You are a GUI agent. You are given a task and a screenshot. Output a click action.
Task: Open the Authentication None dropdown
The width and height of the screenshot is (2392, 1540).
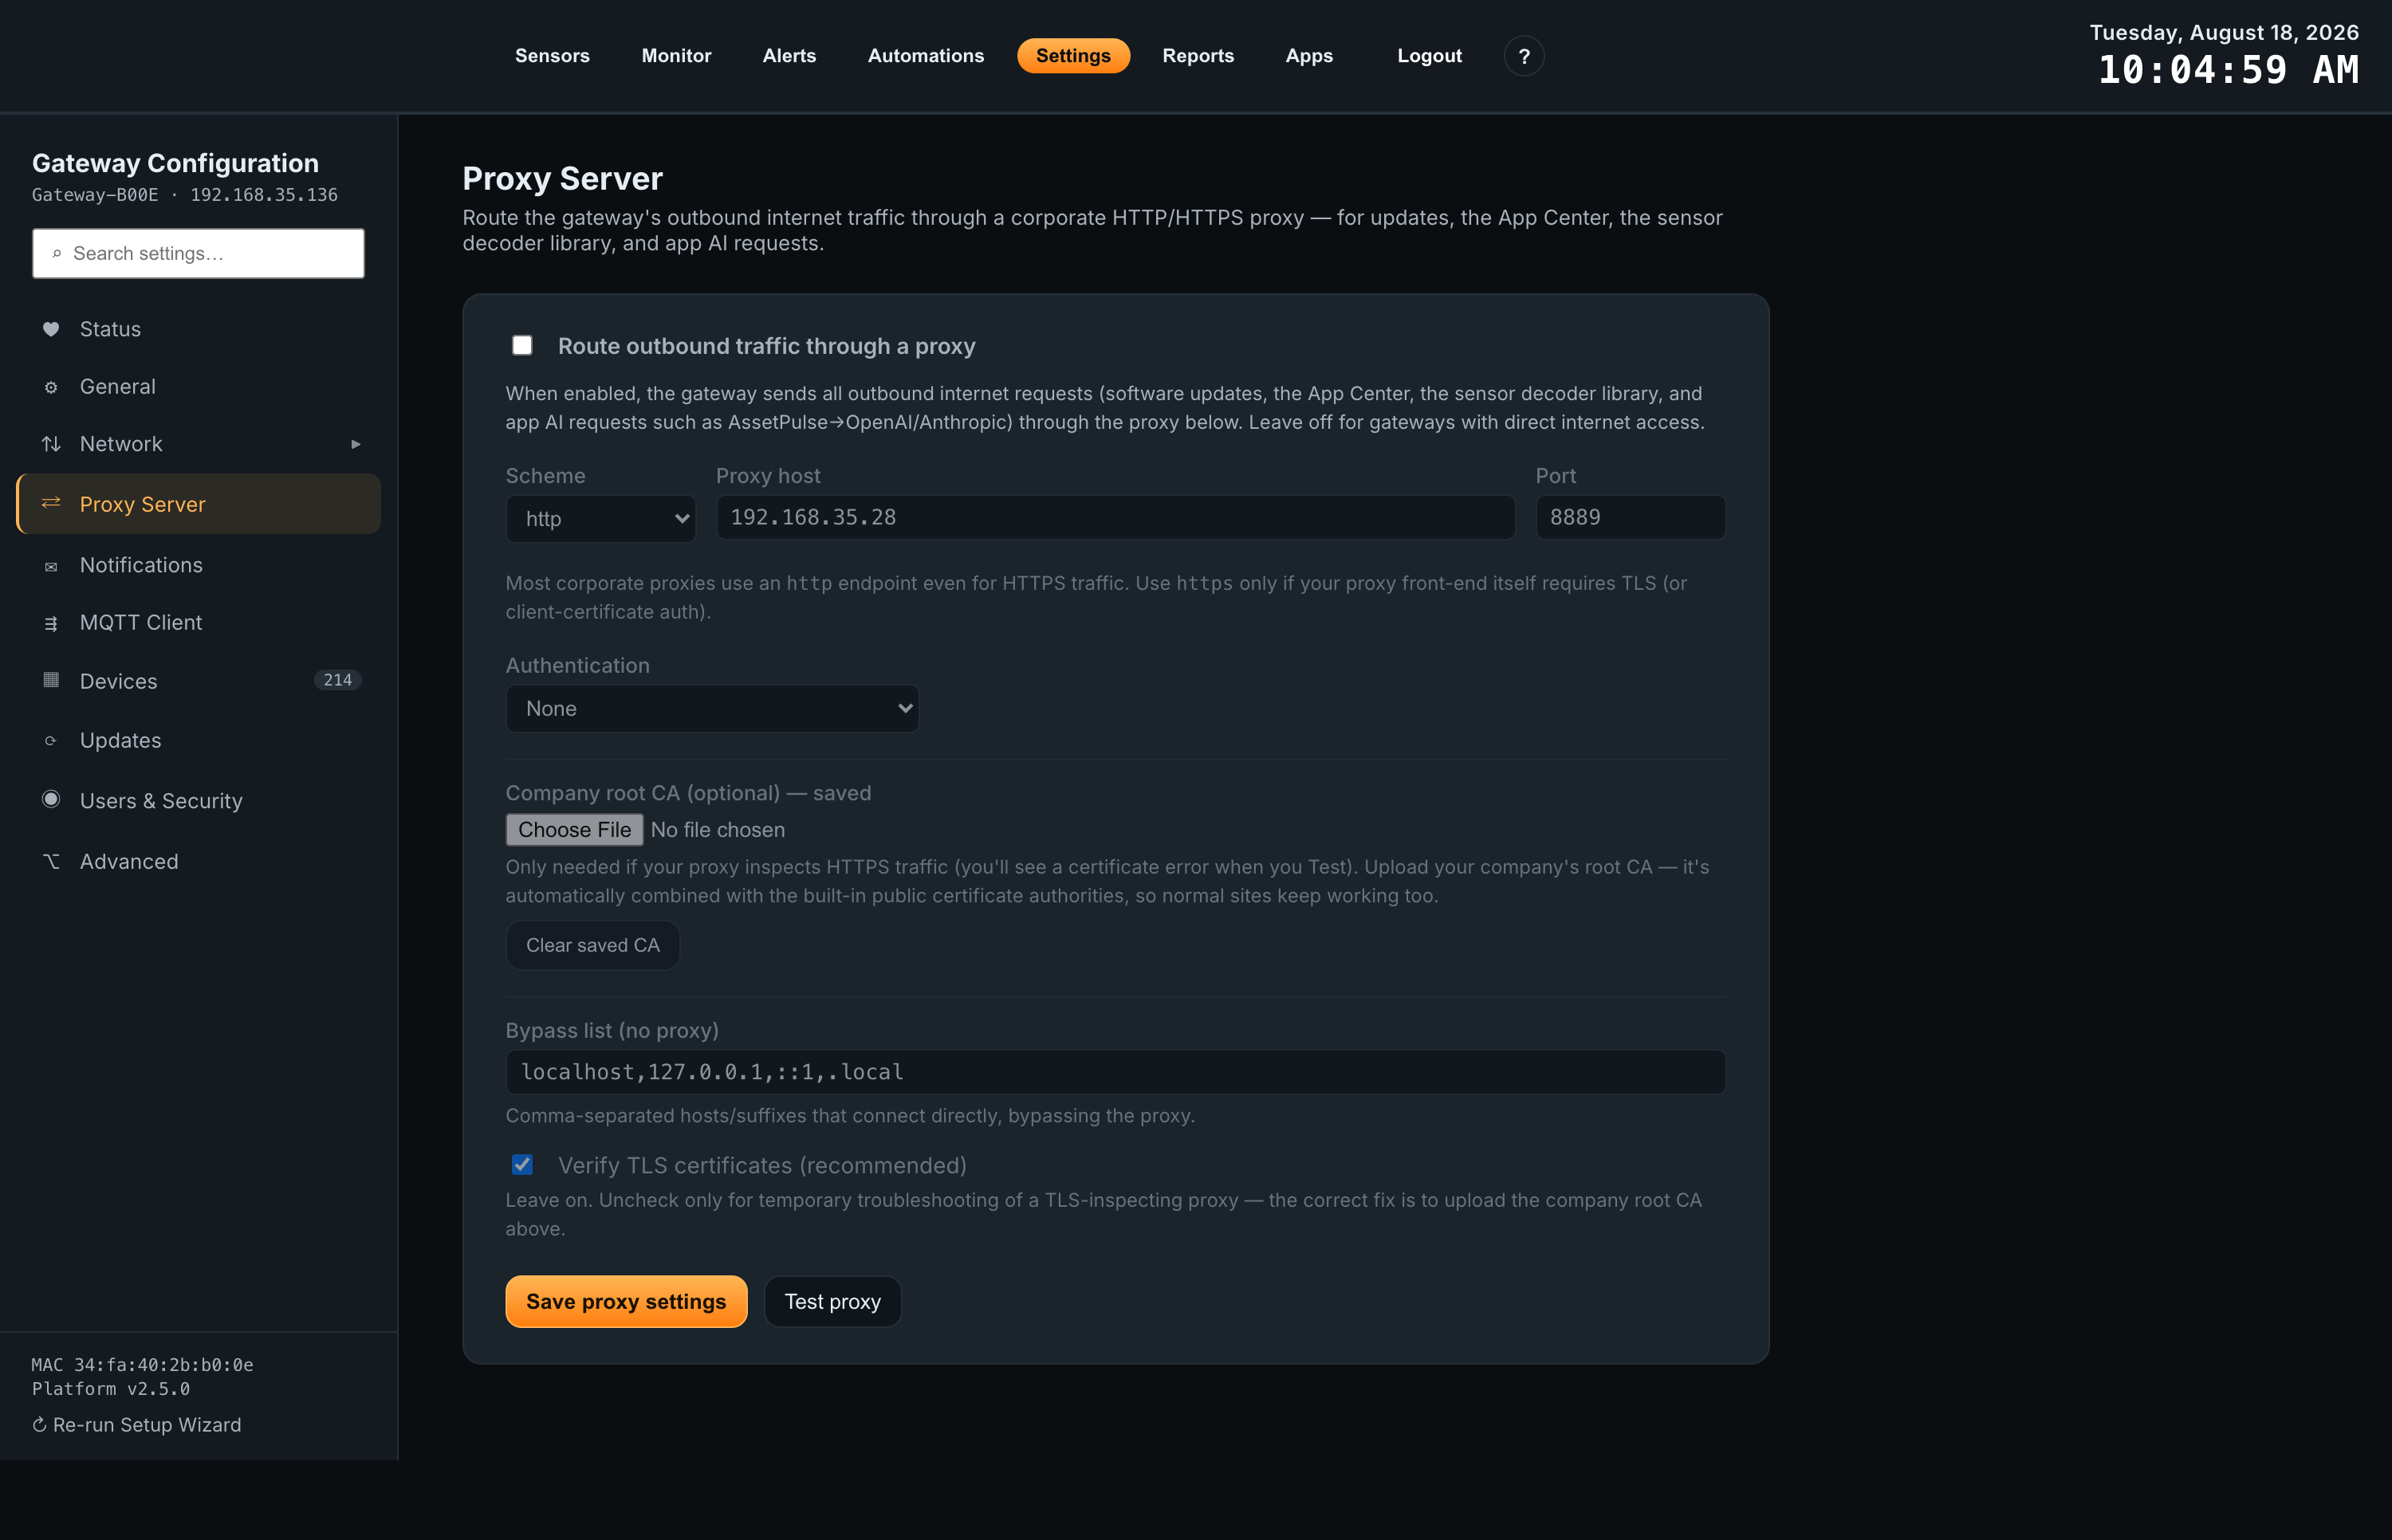coord(712,708)
